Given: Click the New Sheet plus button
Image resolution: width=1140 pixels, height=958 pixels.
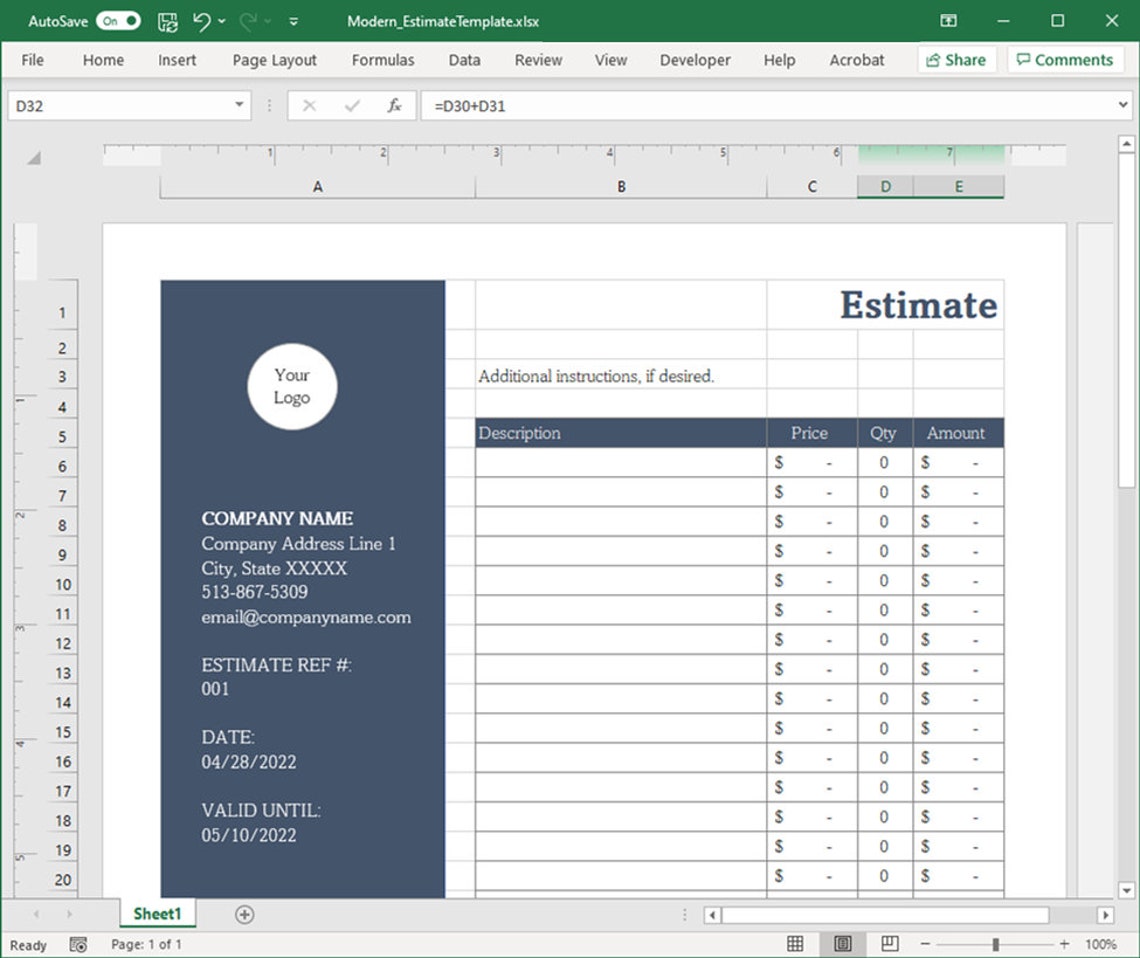Looking at the screenshot, I should pos(243,914).
